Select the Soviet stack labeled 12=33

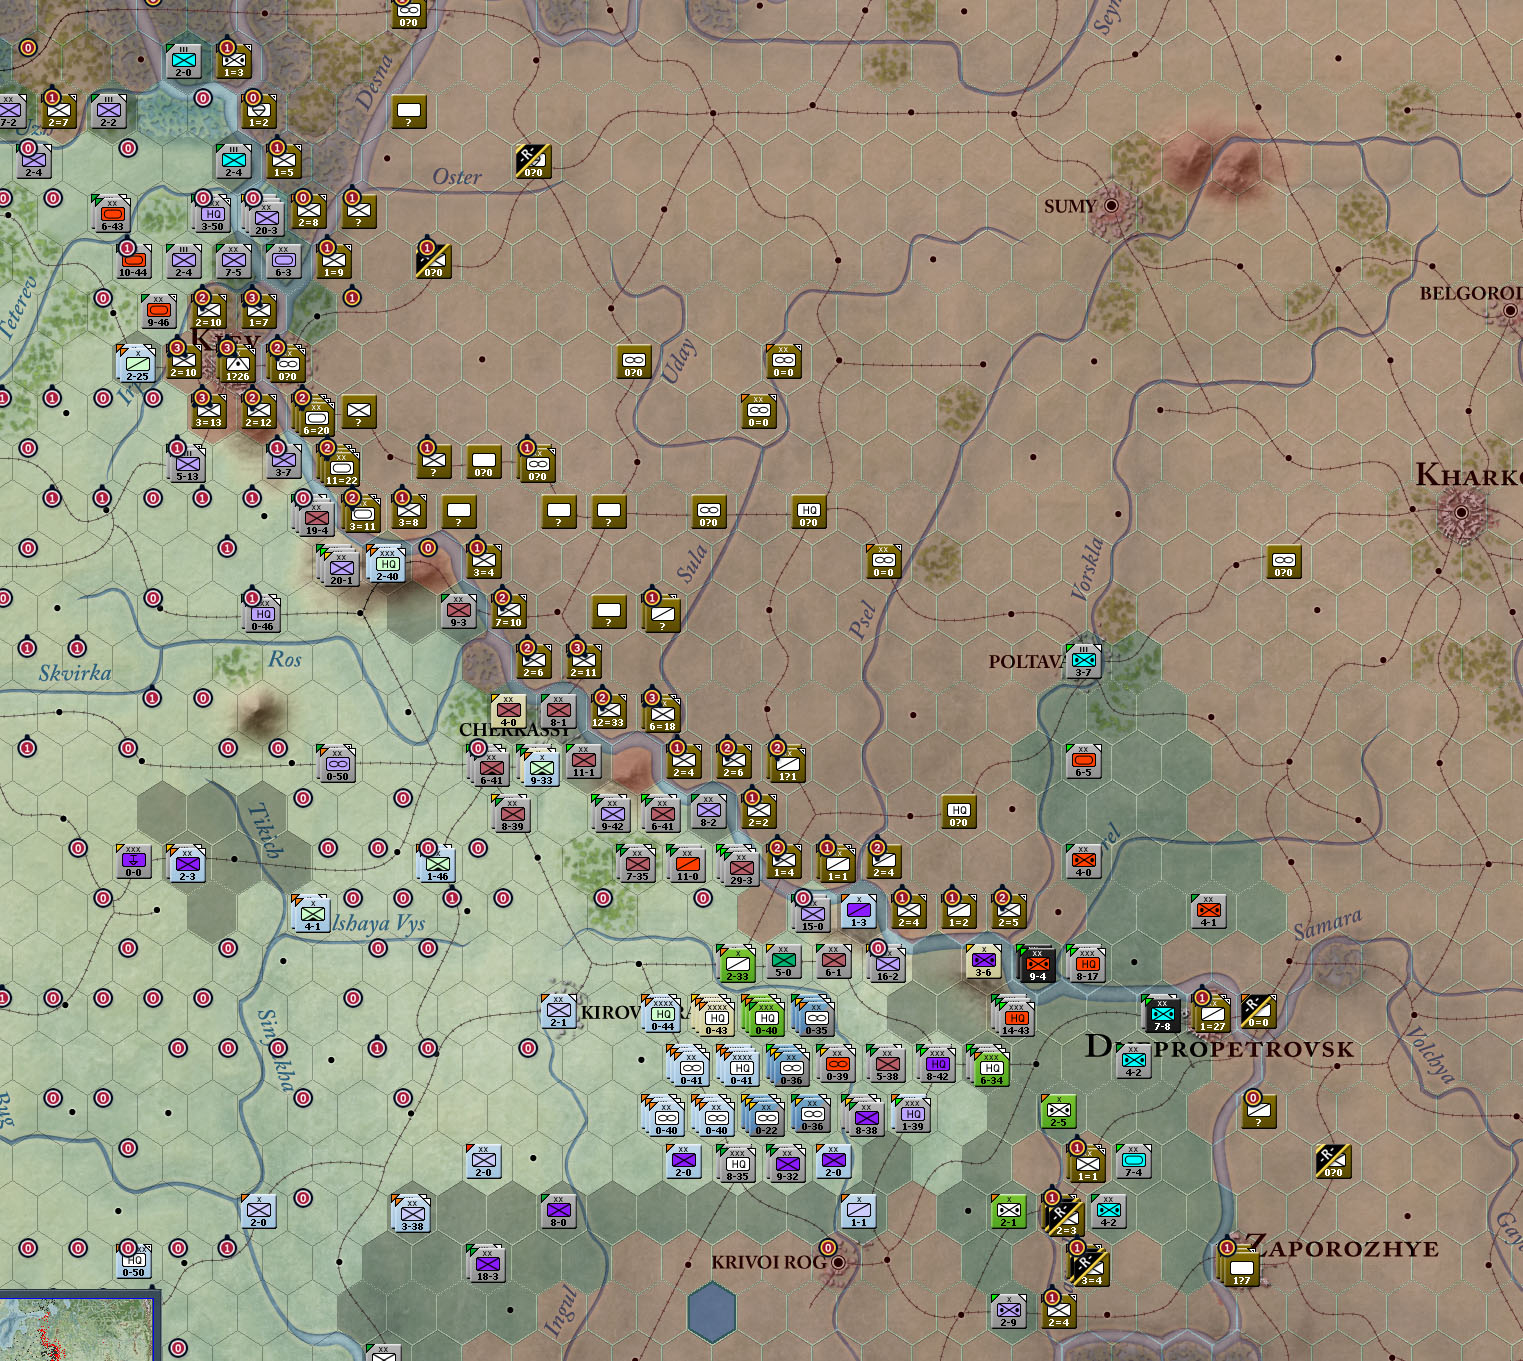click(608, 712)
